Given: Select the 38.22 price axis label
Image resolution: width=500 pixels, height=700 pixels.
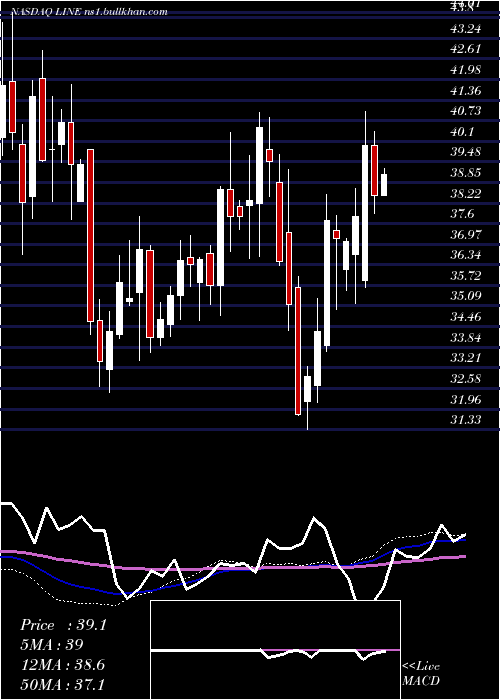Looking at the screenshot, I should (466, 193).
